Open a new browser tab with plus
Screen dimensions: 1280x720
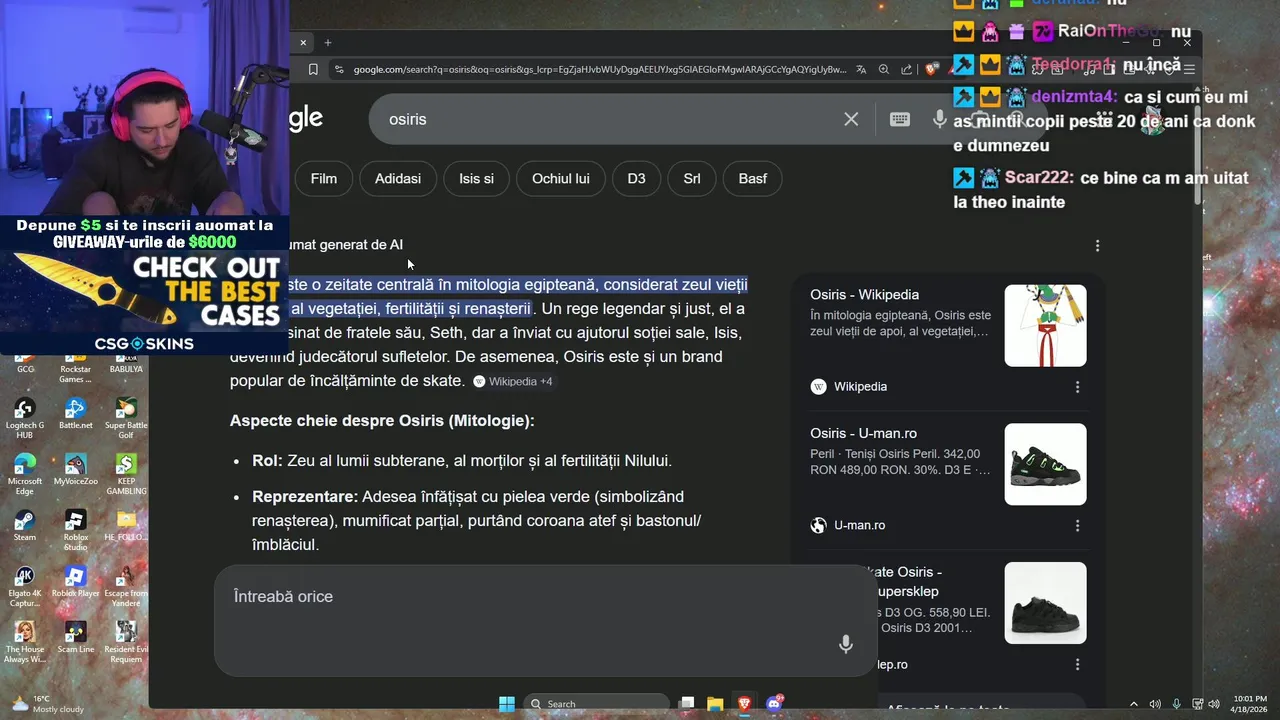(327, 42)
